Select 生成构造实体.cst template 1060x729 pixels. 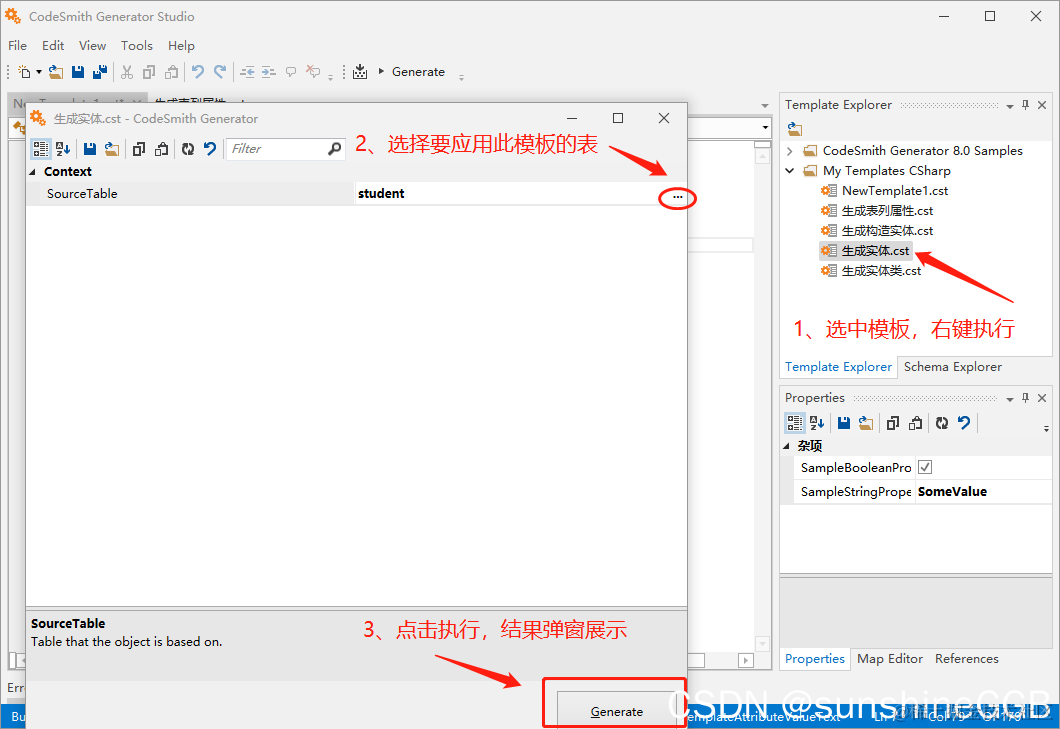887,231
